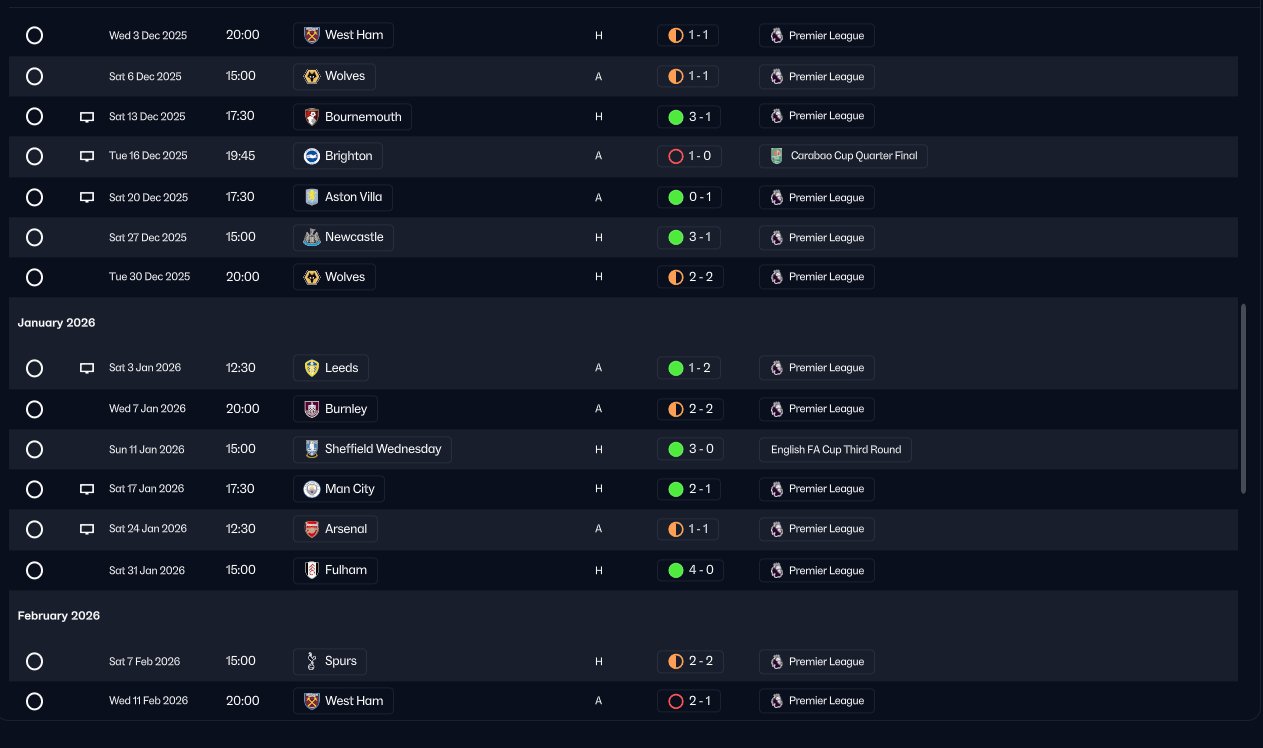Select the radio circle for Wed 3 Dec match

[x=34, y=35]
